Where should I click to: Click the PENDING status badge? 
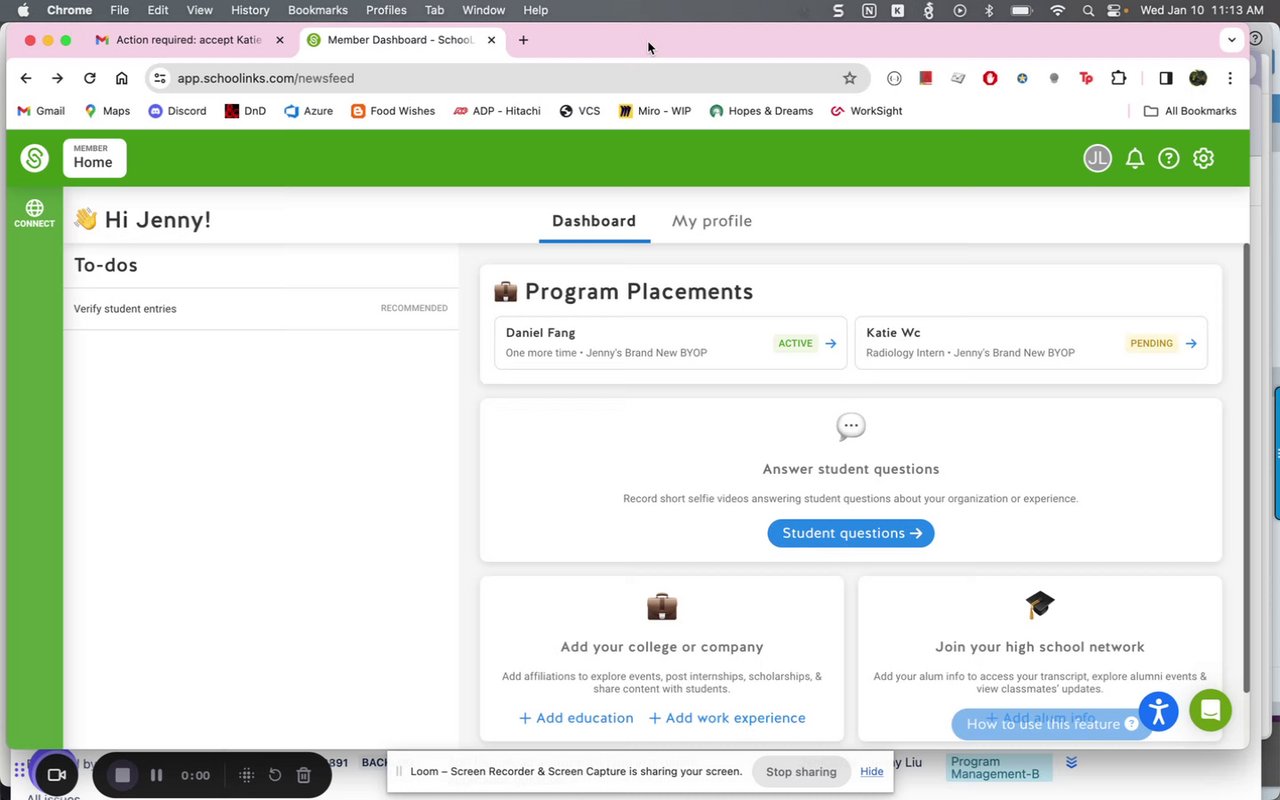tap(1152, 343)
